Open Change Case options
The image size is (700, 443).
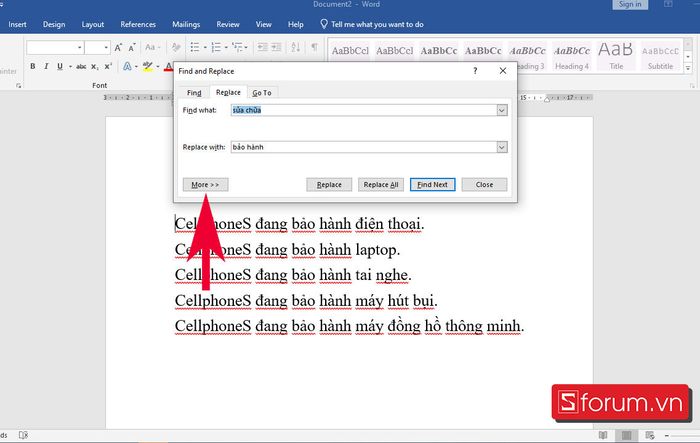click(152, 47)
